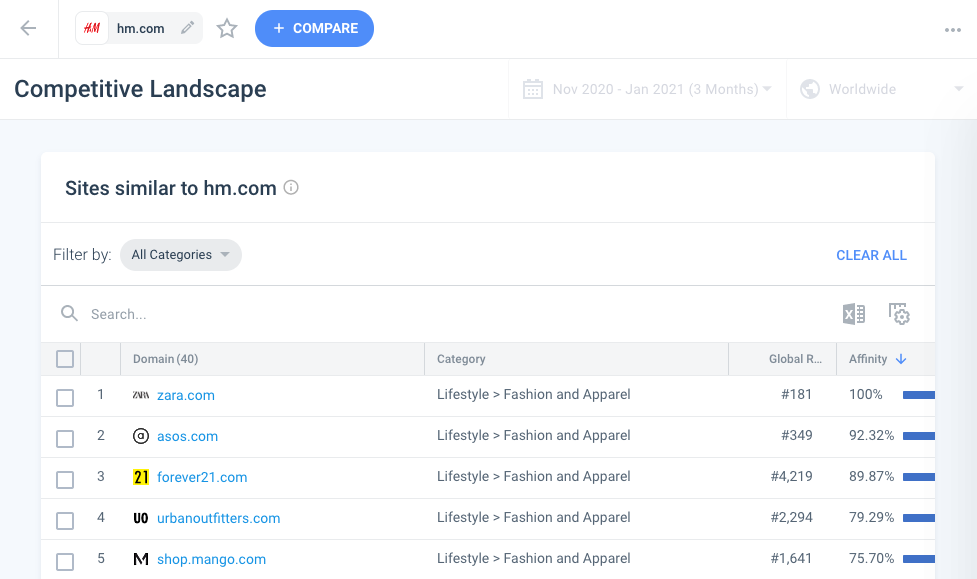Click the H&M logo icon
Screen dimensions: 977x579
point(92,28)
